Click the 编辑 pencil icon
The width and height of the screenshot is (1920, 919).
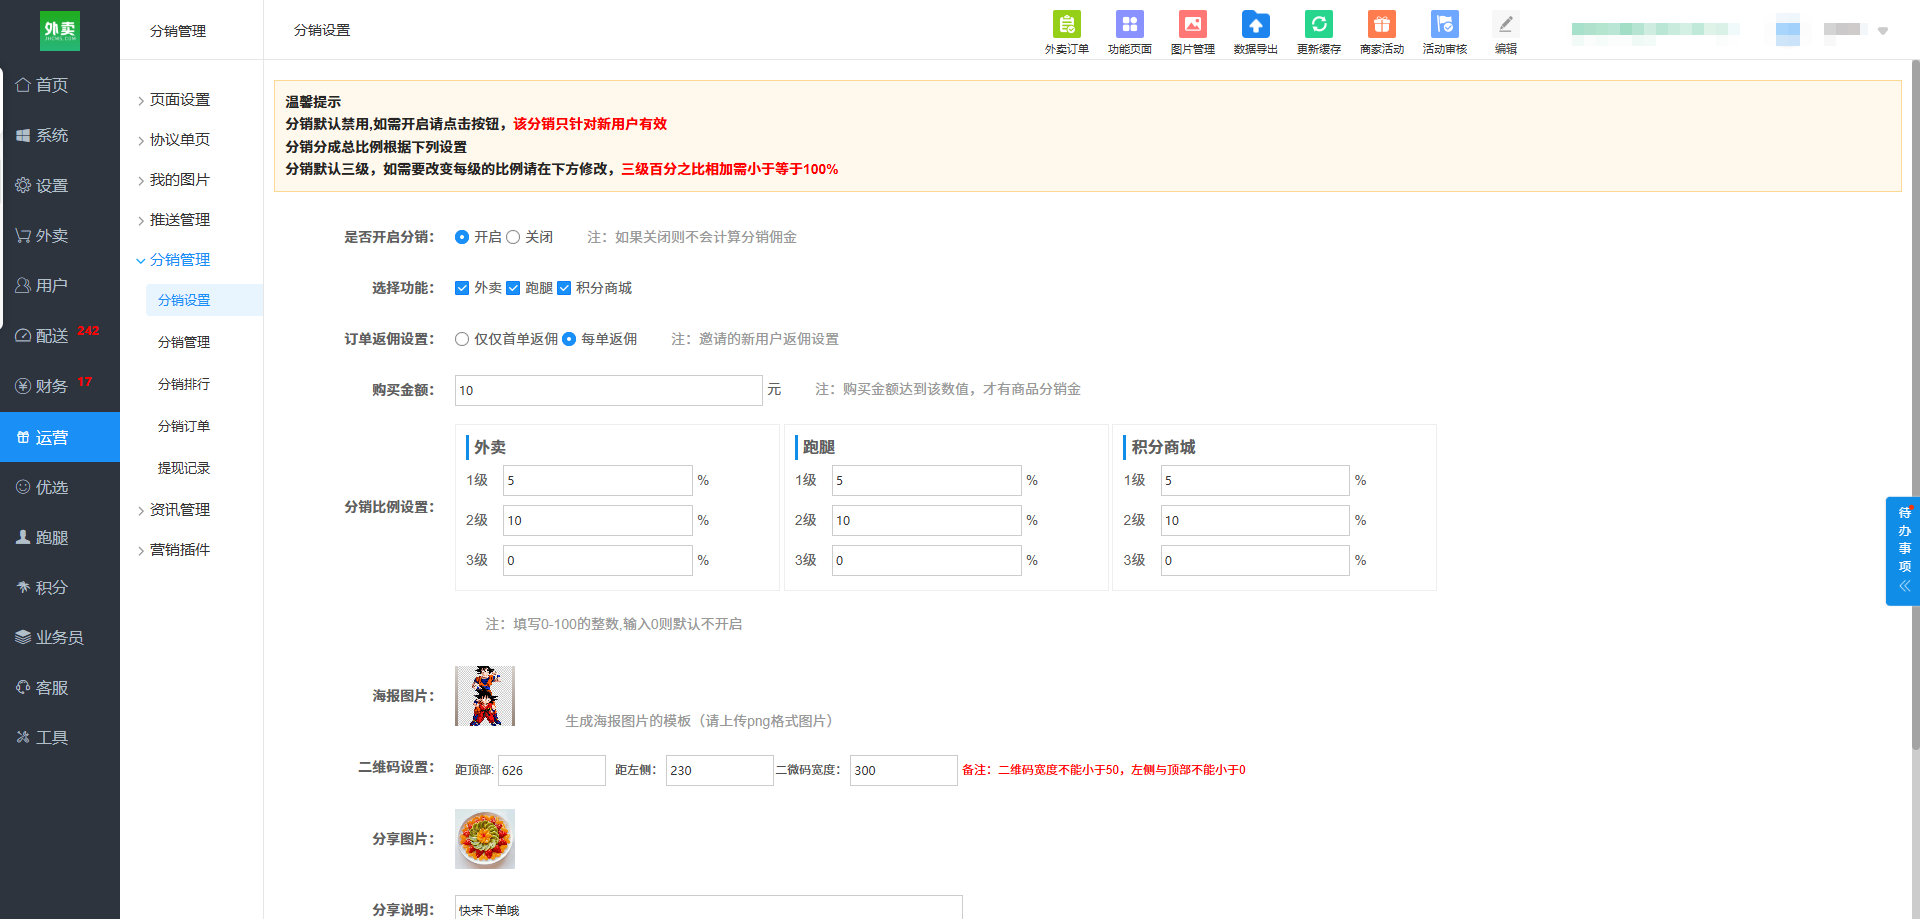pos(1505,24)
